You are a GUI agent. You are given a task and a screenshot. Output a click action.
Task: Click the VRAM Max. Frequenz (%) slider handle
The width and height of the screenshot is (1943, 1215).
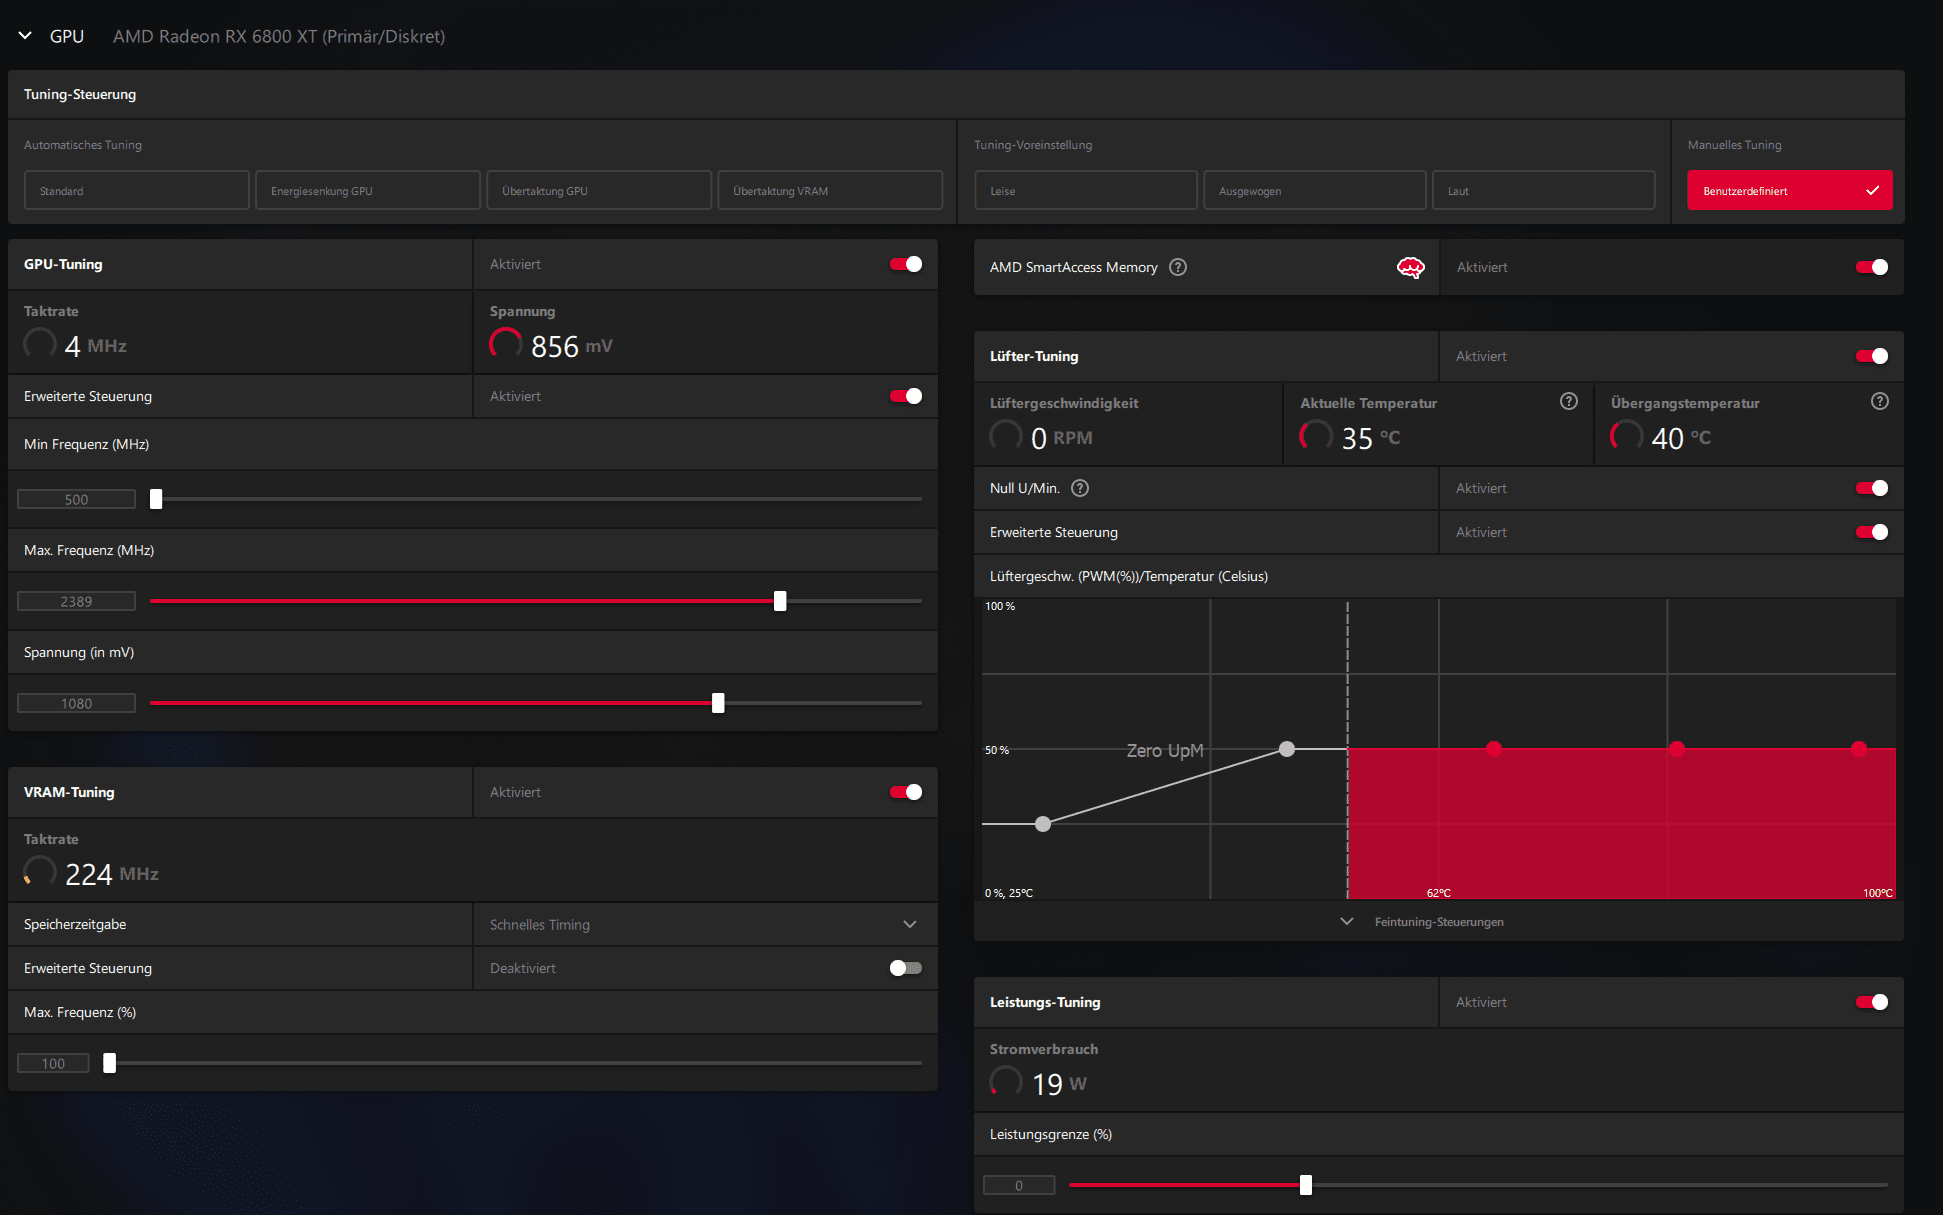110,1063
